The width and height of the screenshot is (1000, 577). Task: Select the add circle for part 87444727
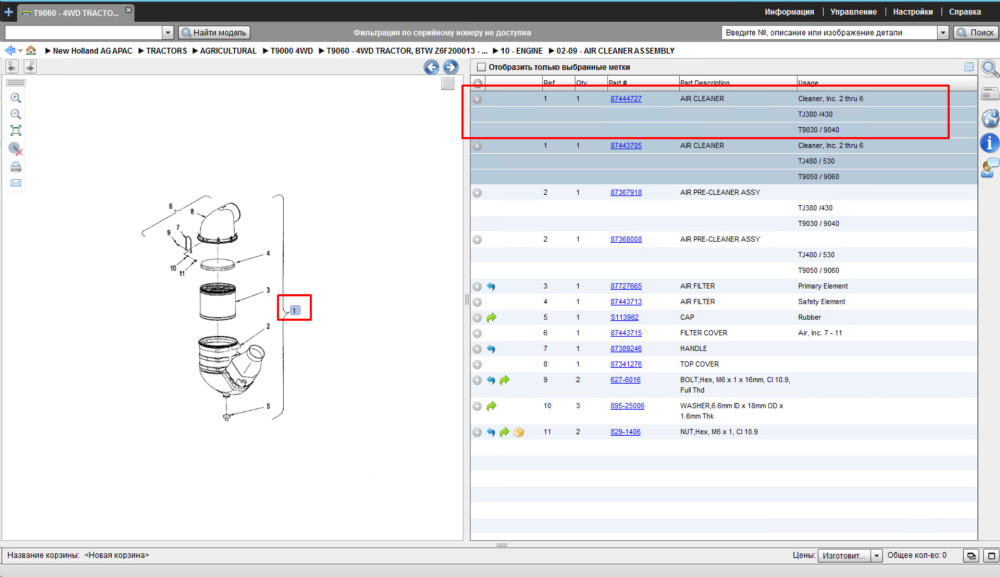coord(477,99)
